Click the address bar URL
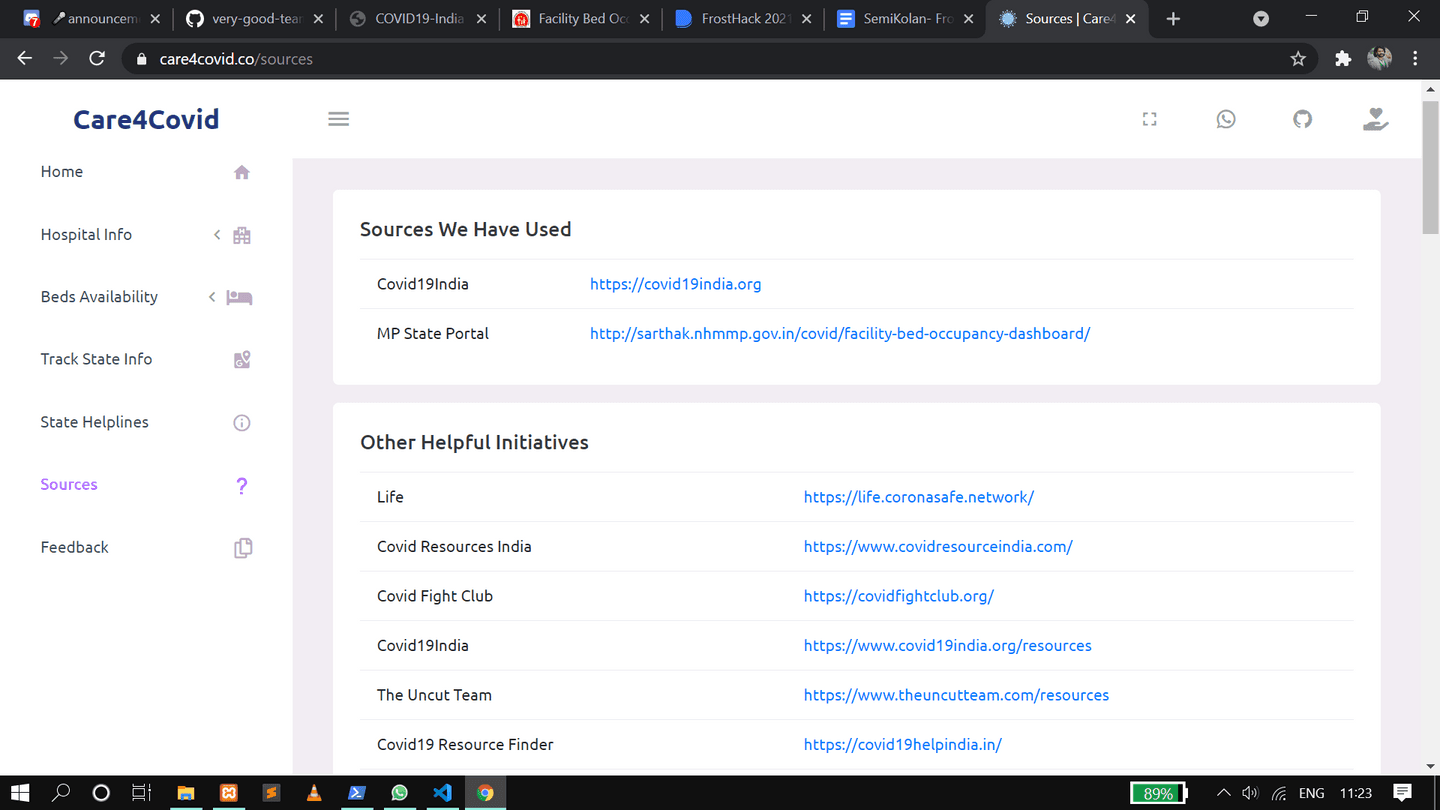 [x=236, y=59]
